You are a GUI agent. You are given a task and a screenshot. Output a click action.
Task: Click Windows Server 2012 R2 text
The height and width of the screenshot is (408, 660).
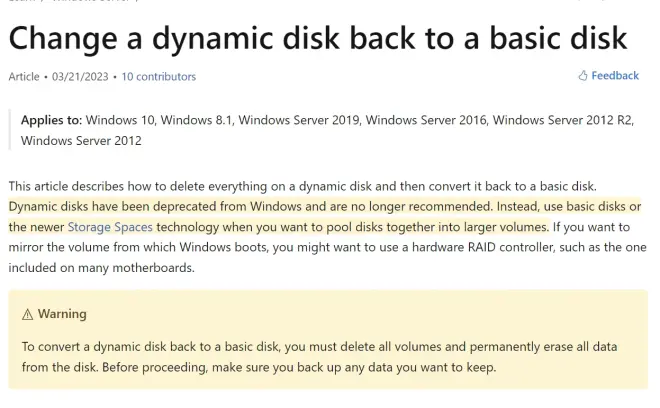pyautogui.click(x=562, y=120)
